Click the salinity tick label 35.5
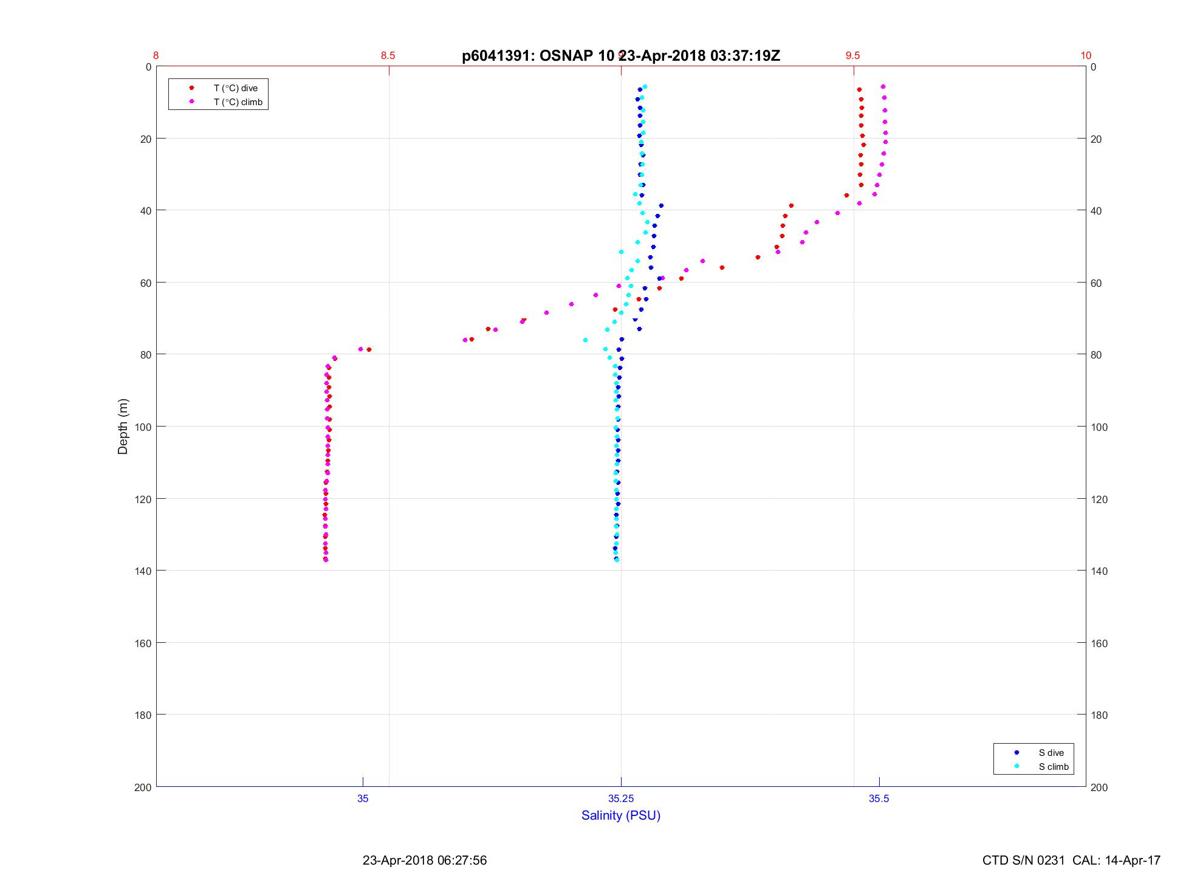This screenshot has height=885, width=1200. [879, 798]
